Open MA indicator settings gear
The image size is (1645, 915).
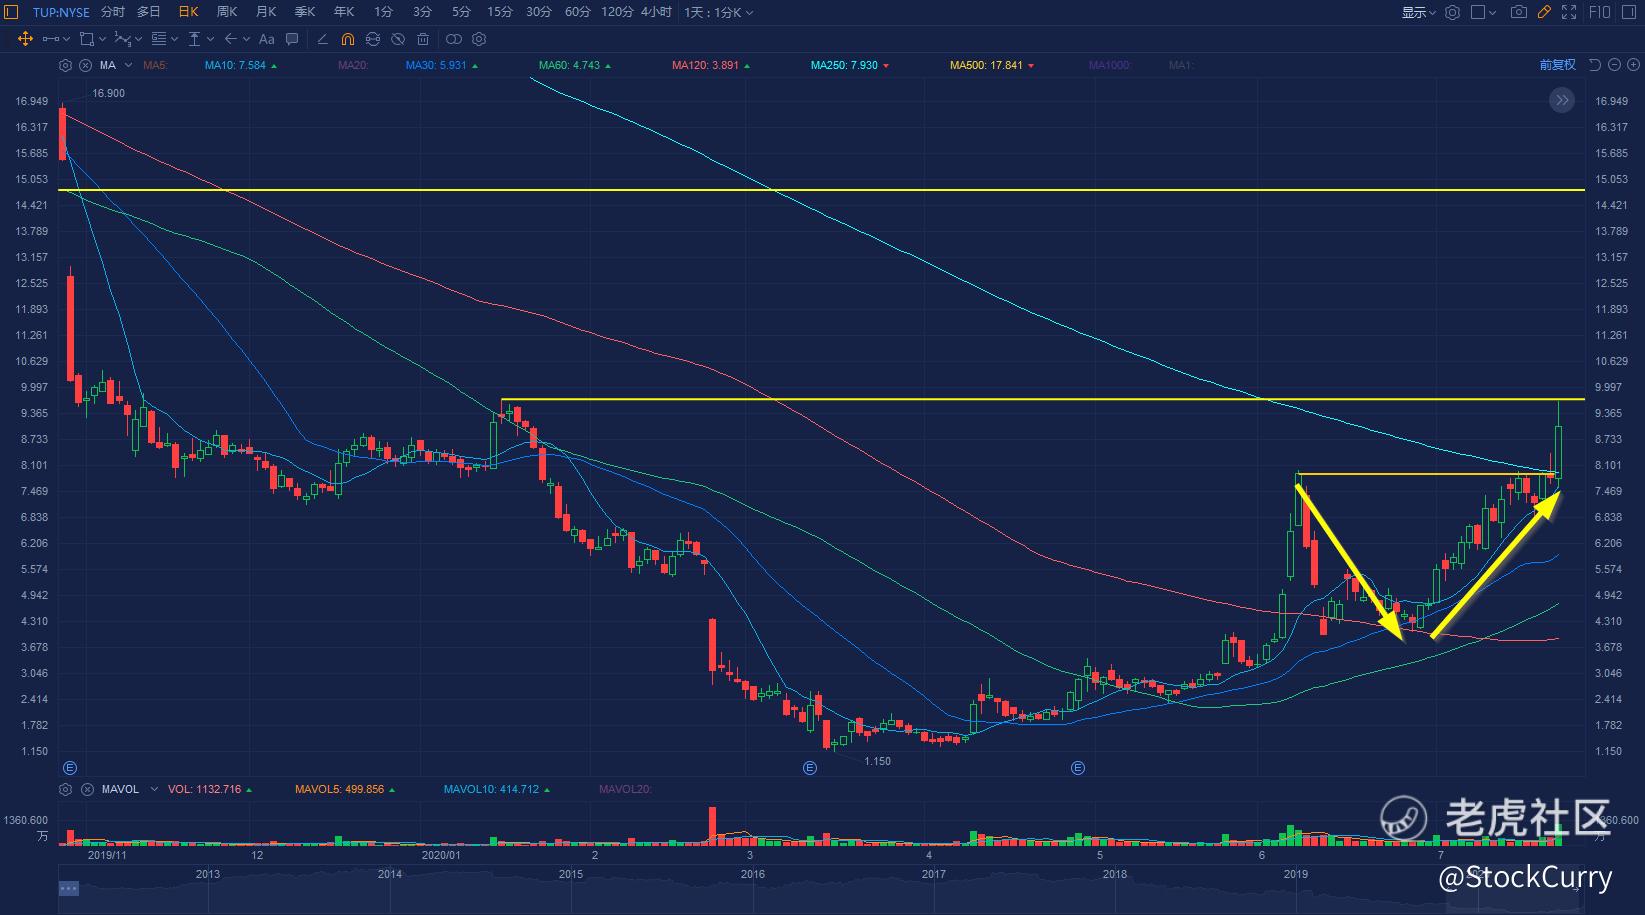66,65
